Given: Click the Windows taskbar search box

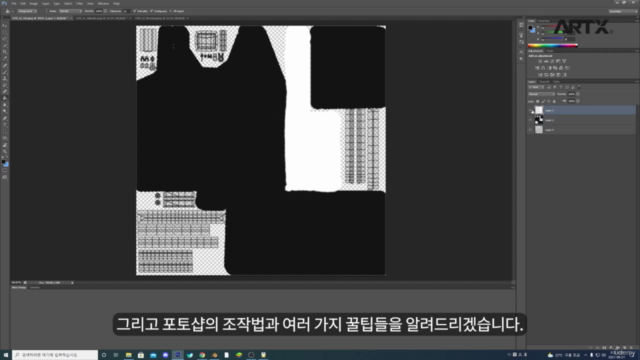Looking at the screenshot, I should click(x=55, y=355).
